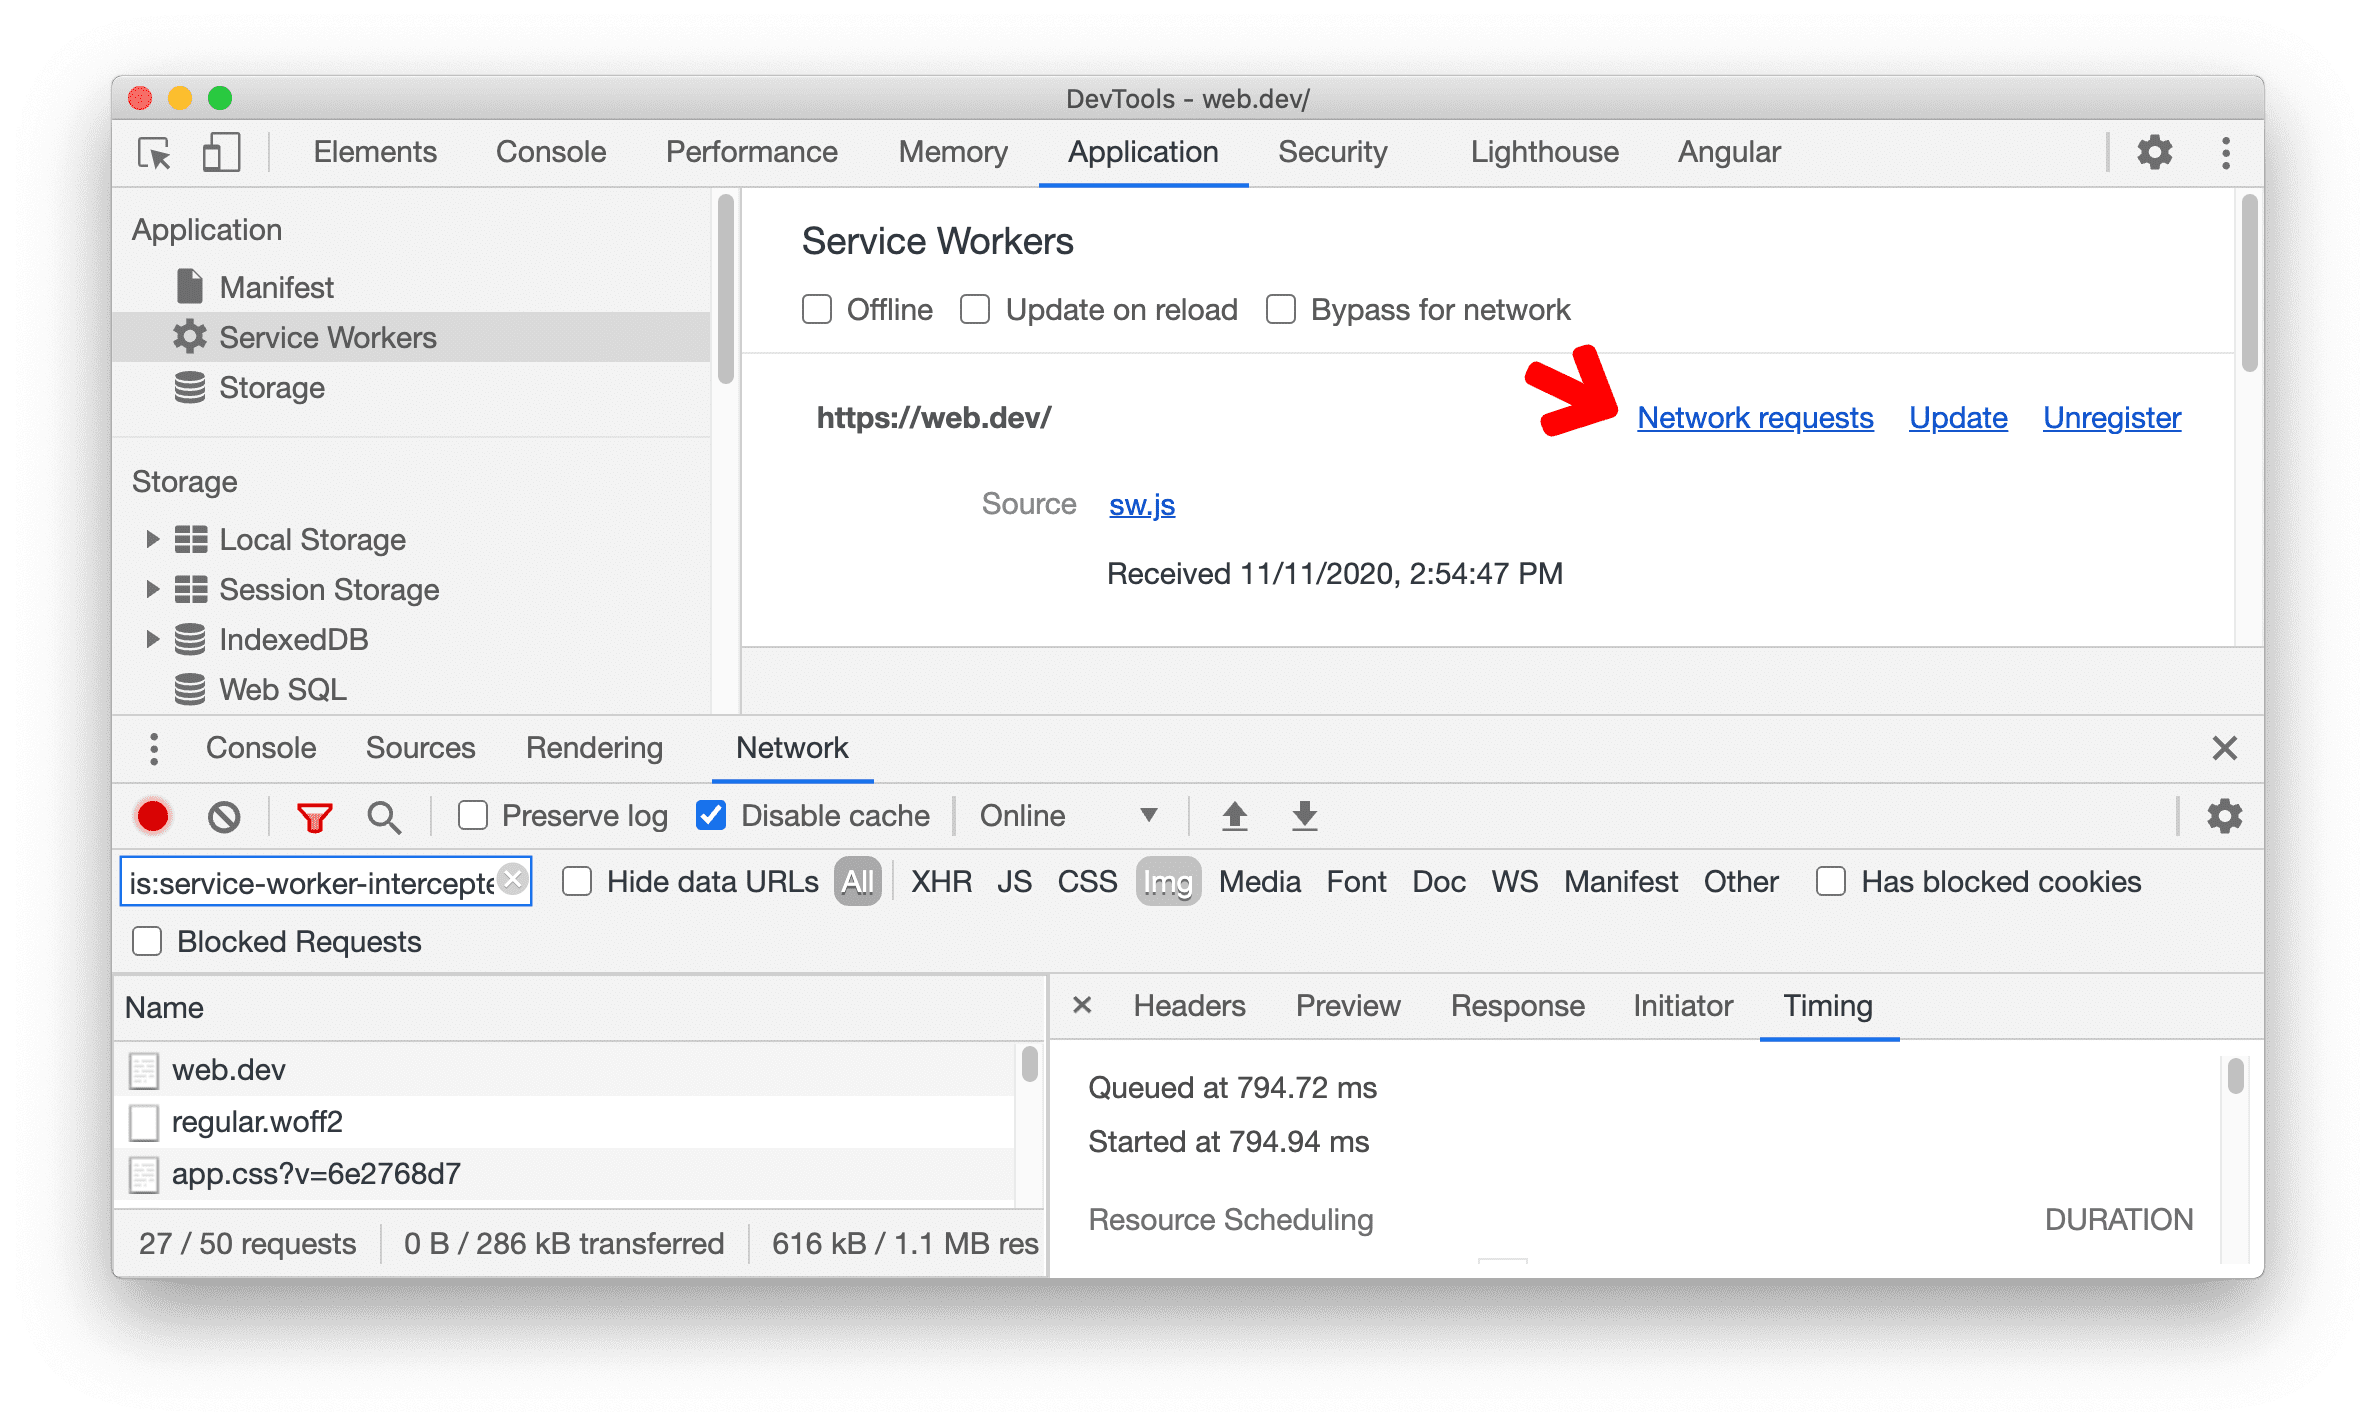Click the search magnifier icon in Network
Screen dimensions: 2376x1426
pyautogui.click(x=378, y=815)
